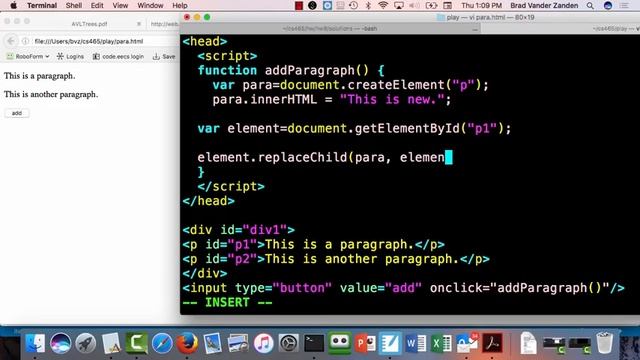Open Spotlight search magnifier icon
Viewport: 640px width, 360px height.
[x=590, y=5]
